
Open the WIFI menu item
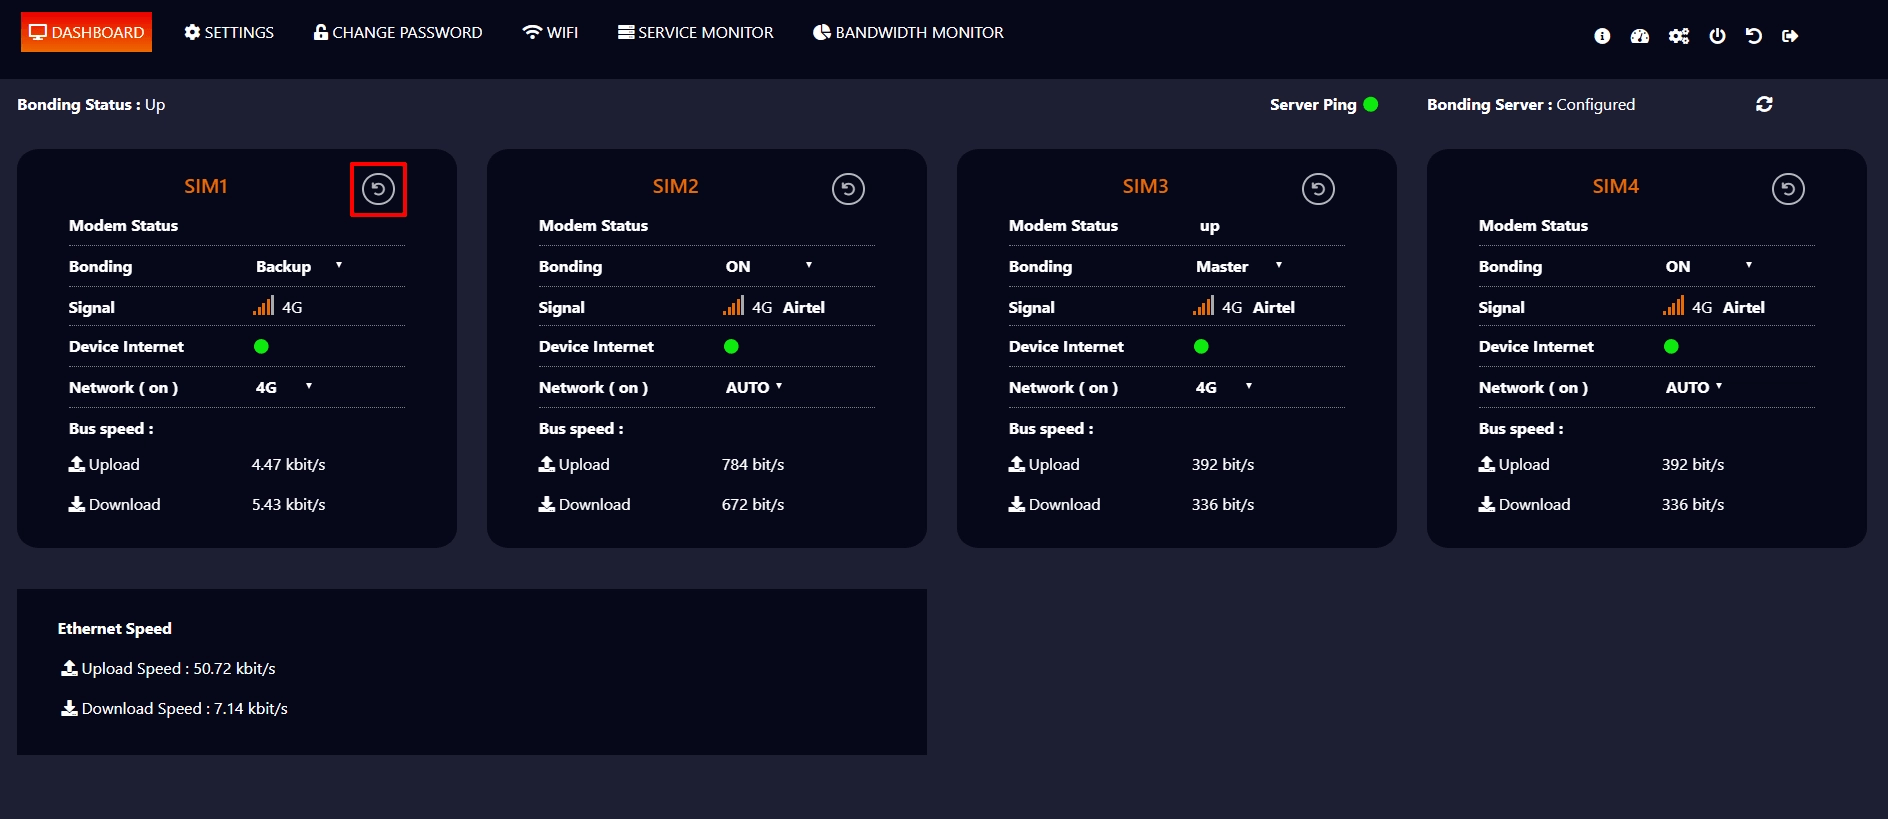550,32
